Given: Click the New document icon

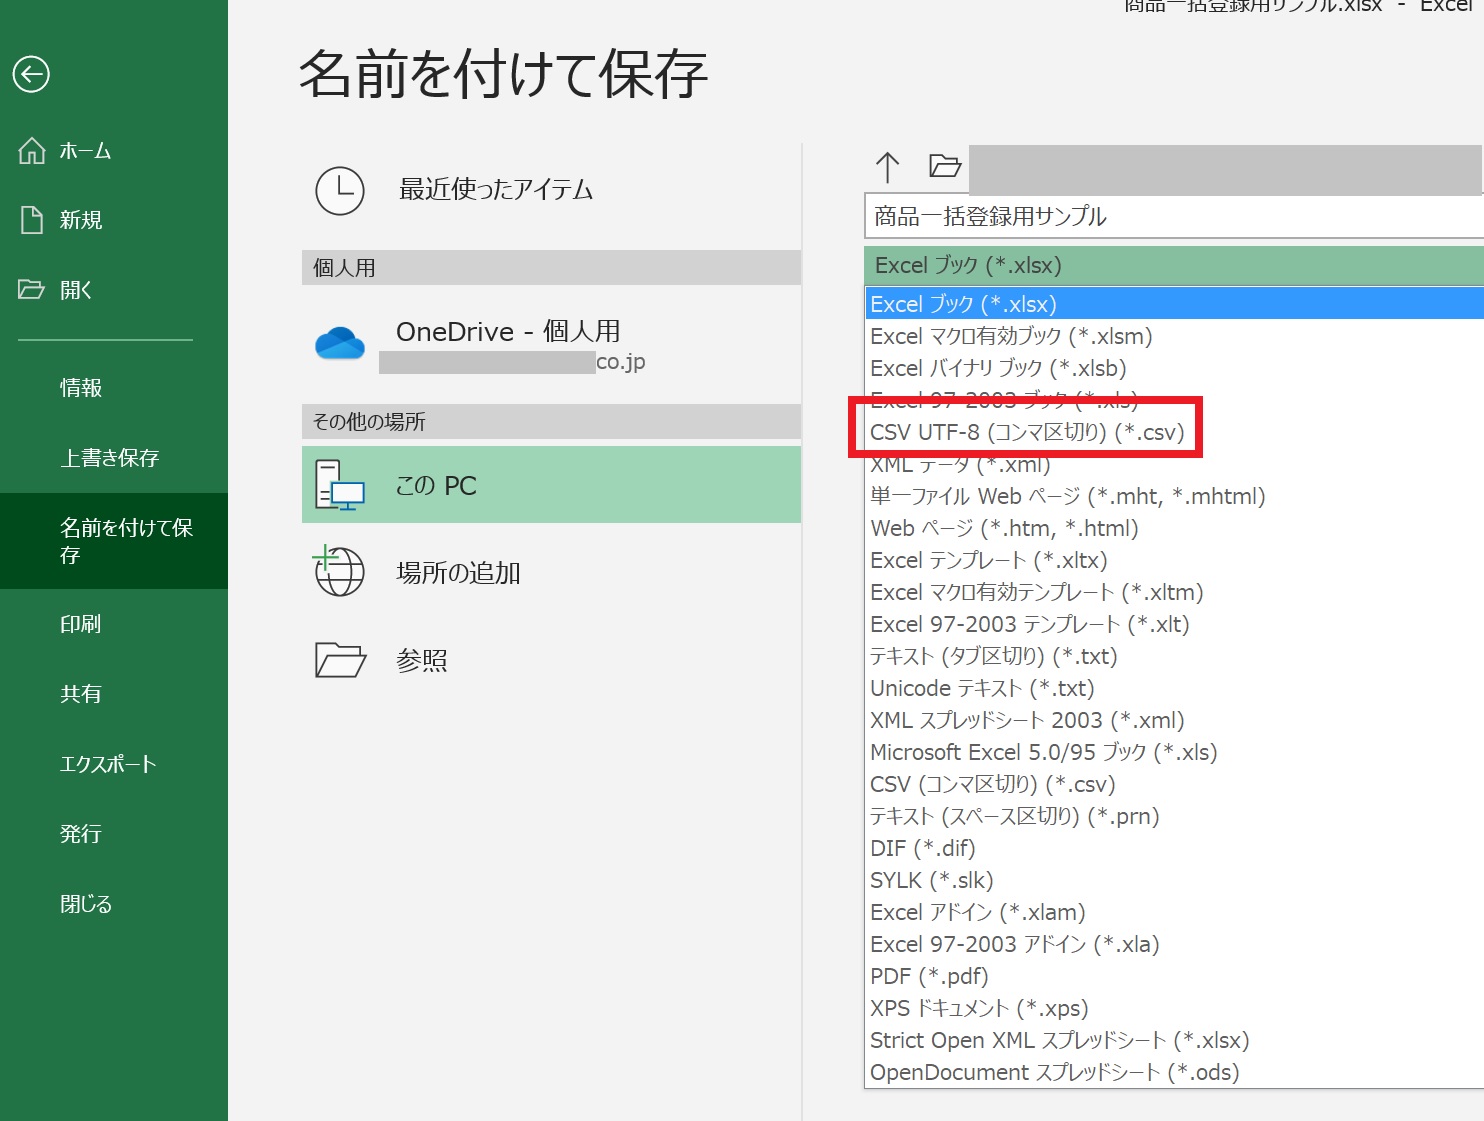Looking at the screenshot, I should click(x=32, y=220).
